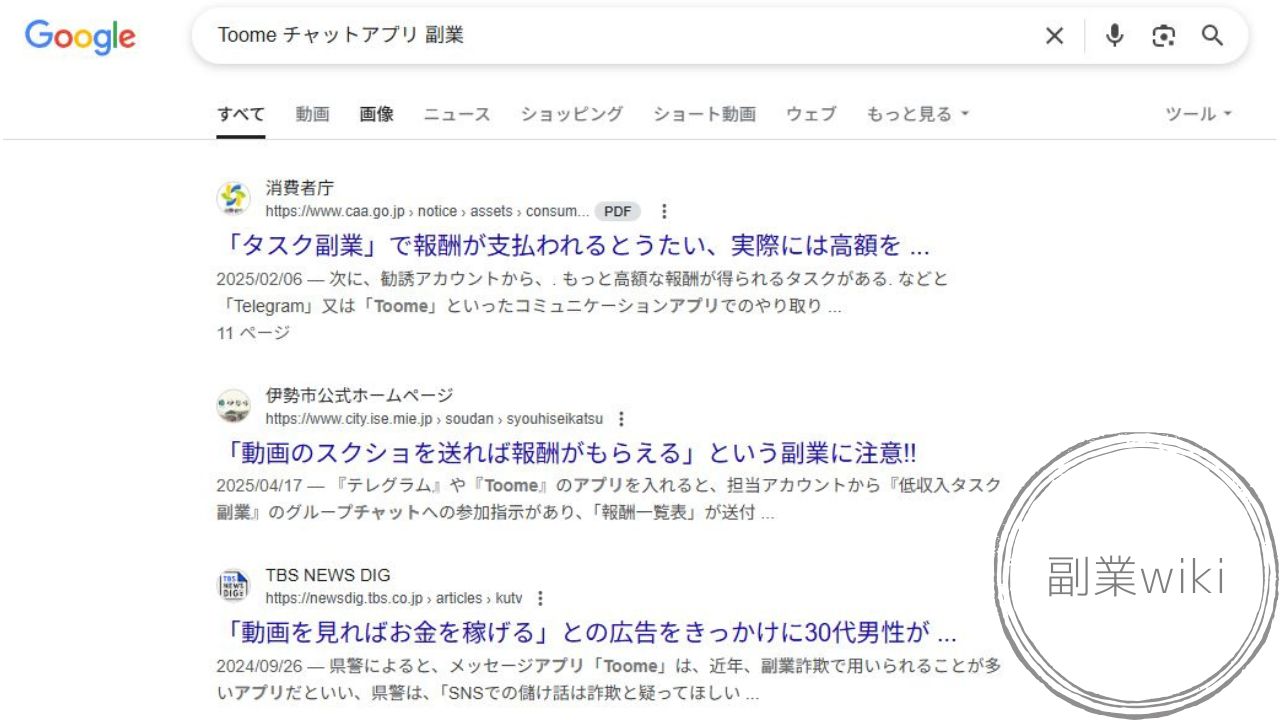Expand the もっと見る dropdown

[x=918, y=114]
